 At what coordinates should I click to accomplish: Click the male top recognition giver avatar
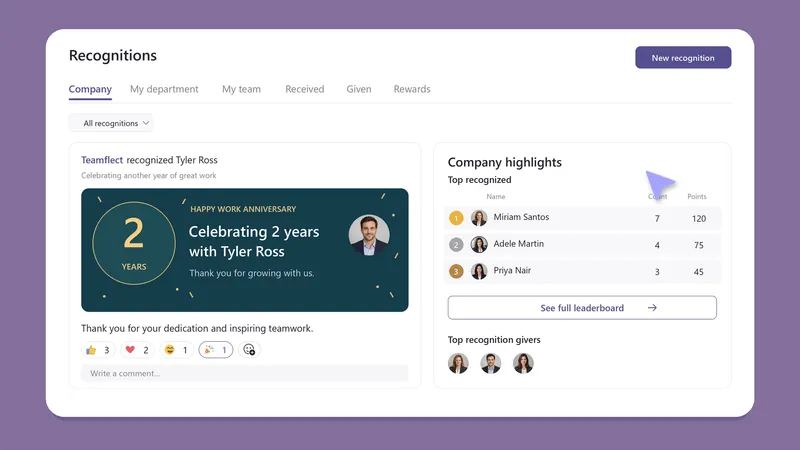491,363
